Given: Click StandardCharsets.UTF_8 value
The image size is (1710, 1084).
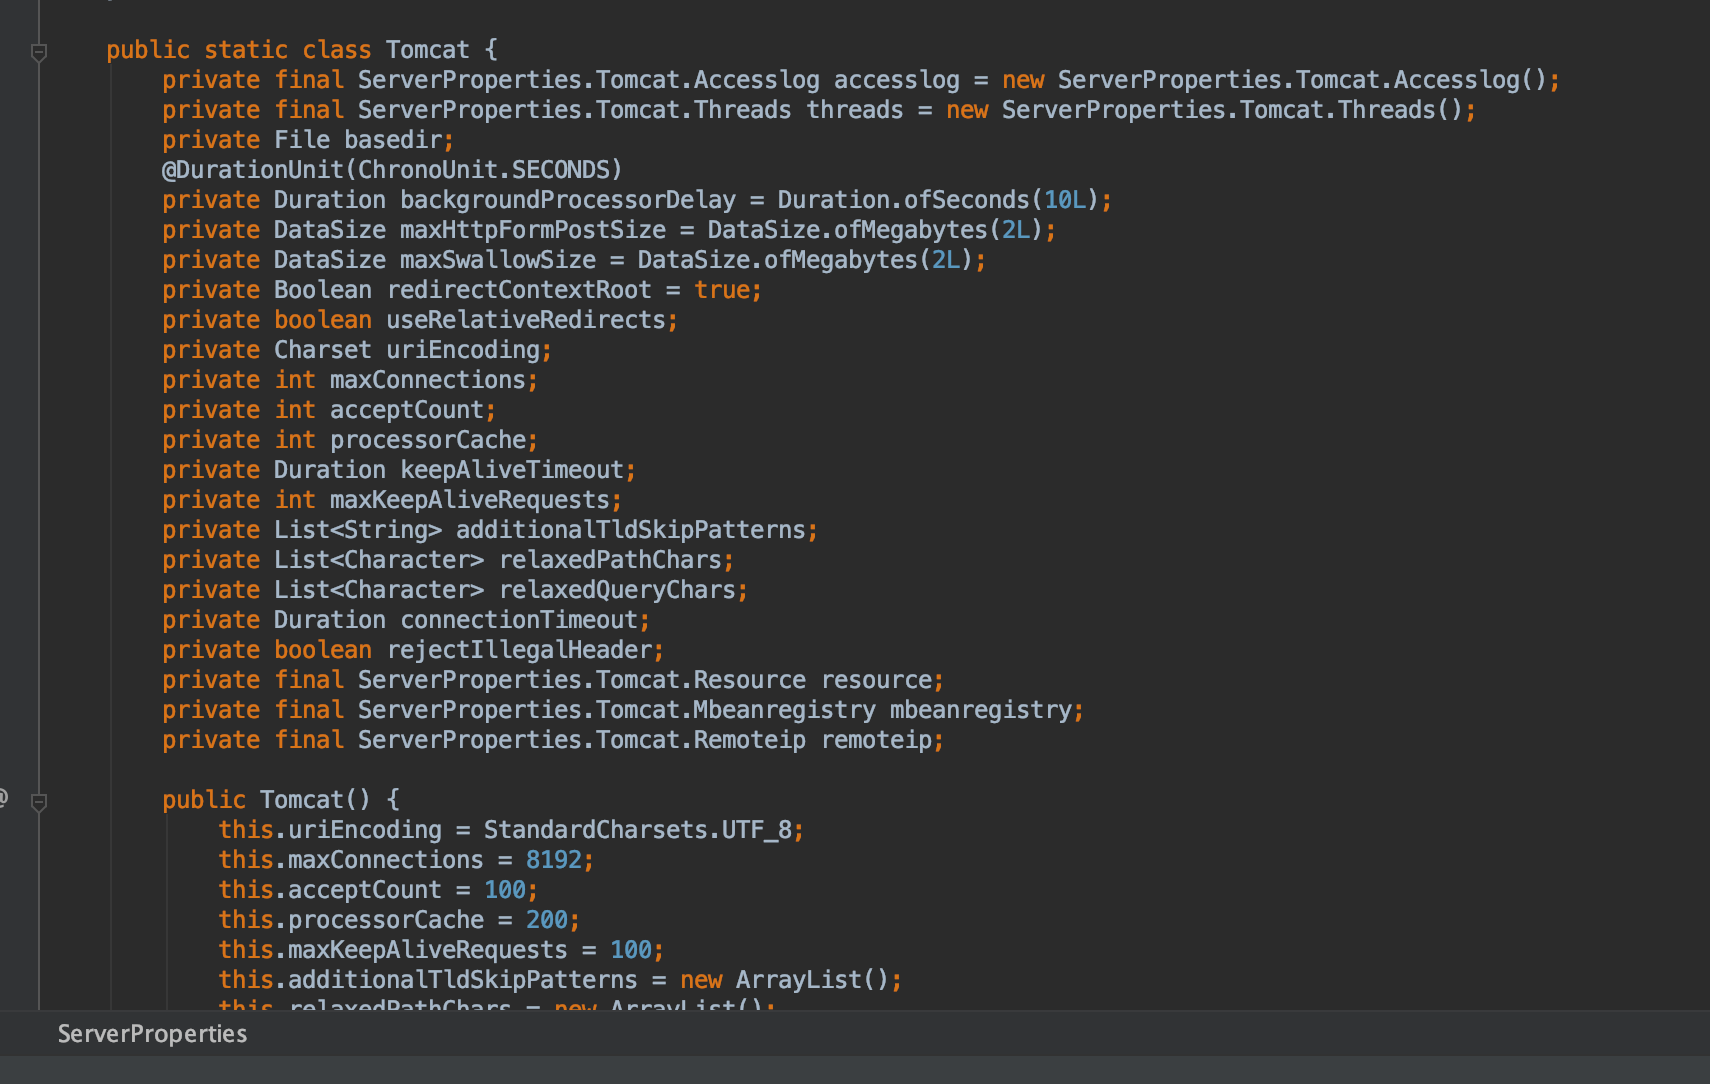Looking at the screenshot, I should click(x=638, y=830).
